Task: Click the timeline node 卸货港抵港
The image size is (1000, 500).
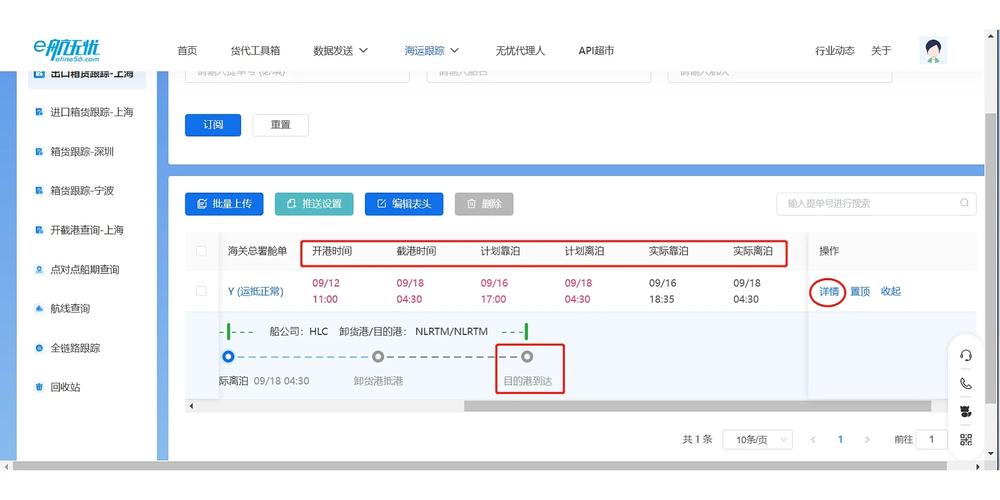Action: click(x=378, y=357)
